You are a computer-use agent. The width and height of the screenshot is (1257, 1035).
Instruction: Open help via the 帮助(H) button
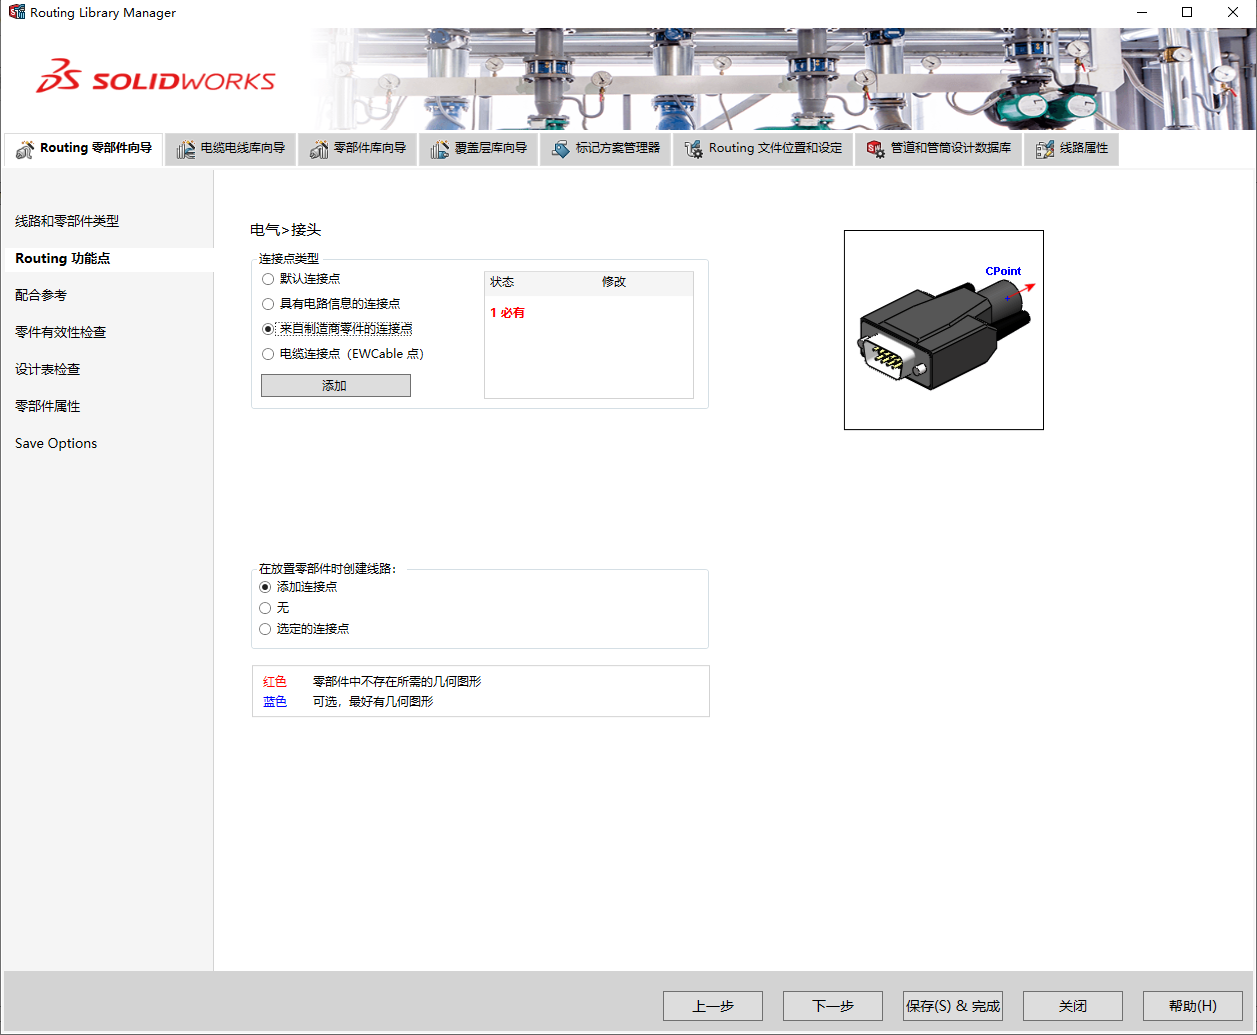coord(1192,1005)
